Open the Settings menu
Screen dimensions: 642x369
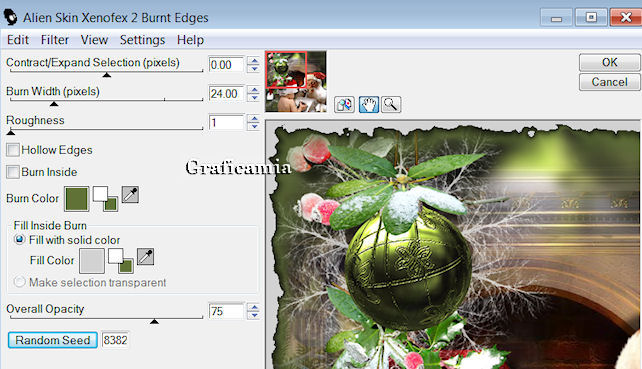(x=142, y=40)
